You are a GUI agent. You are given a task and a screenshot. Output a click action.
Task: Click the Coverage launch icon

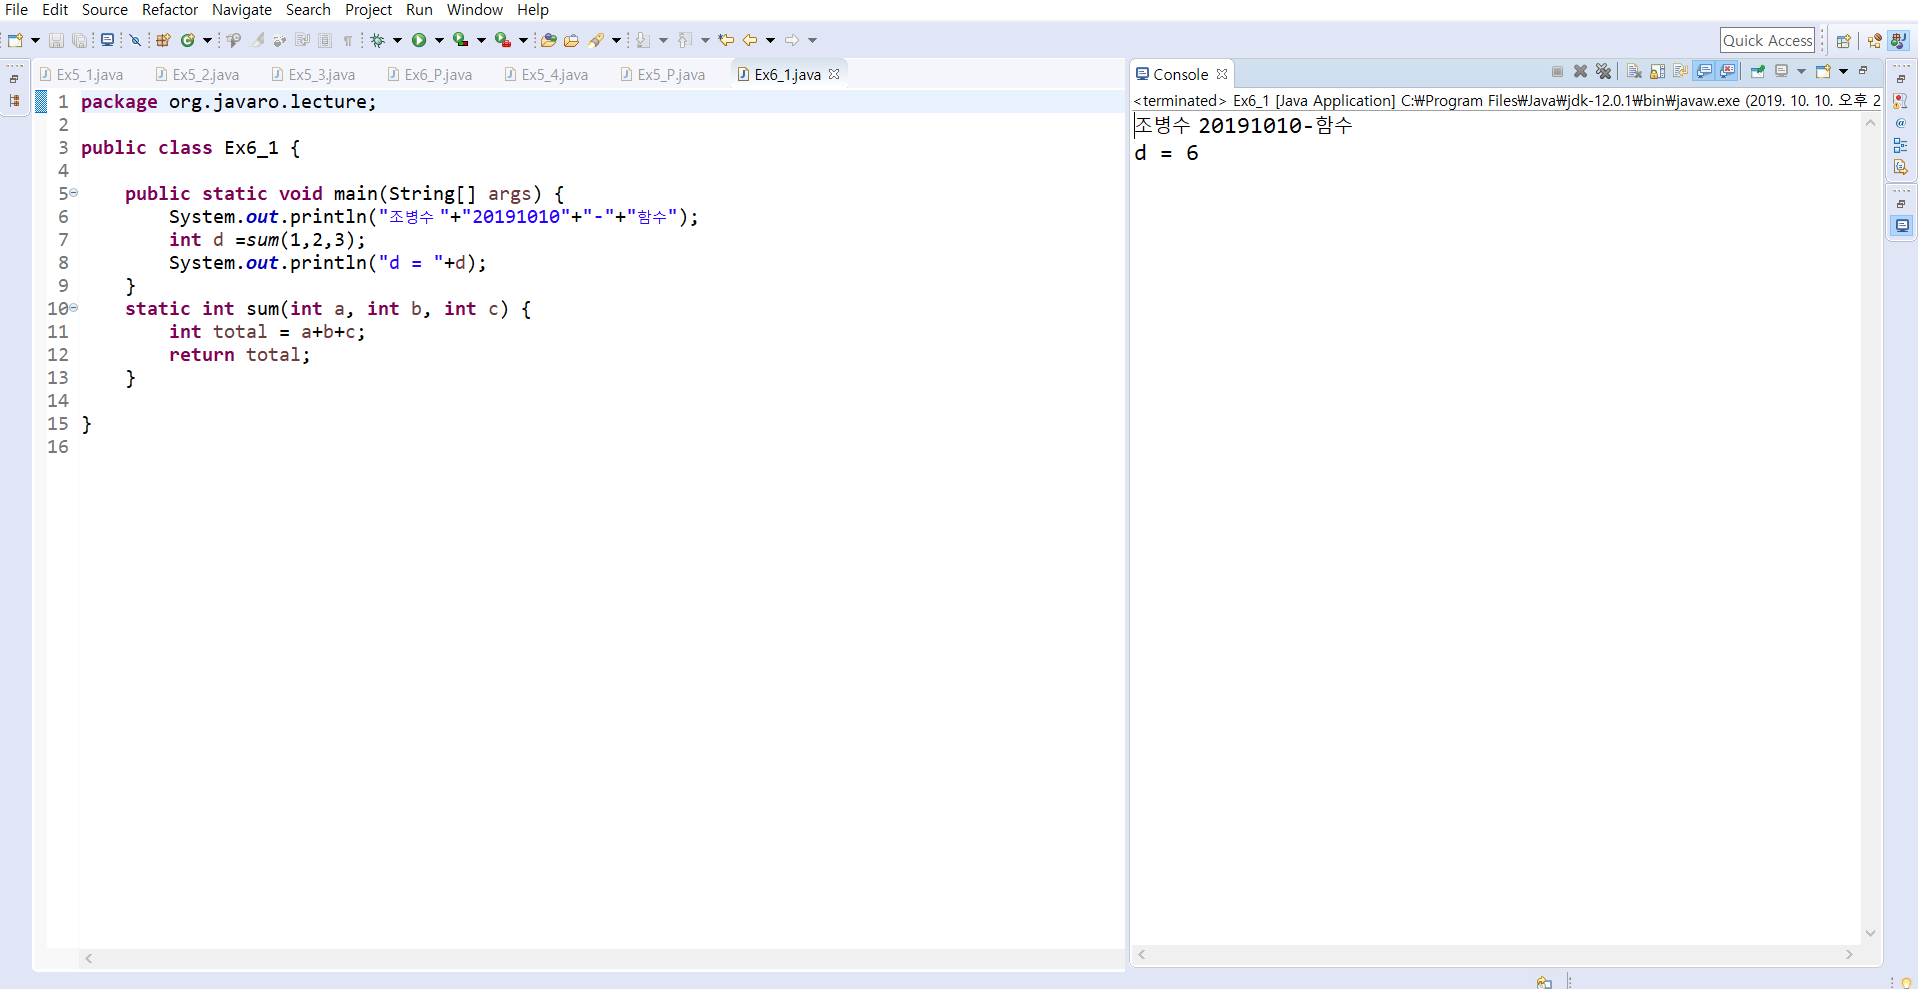coord(460,40)
